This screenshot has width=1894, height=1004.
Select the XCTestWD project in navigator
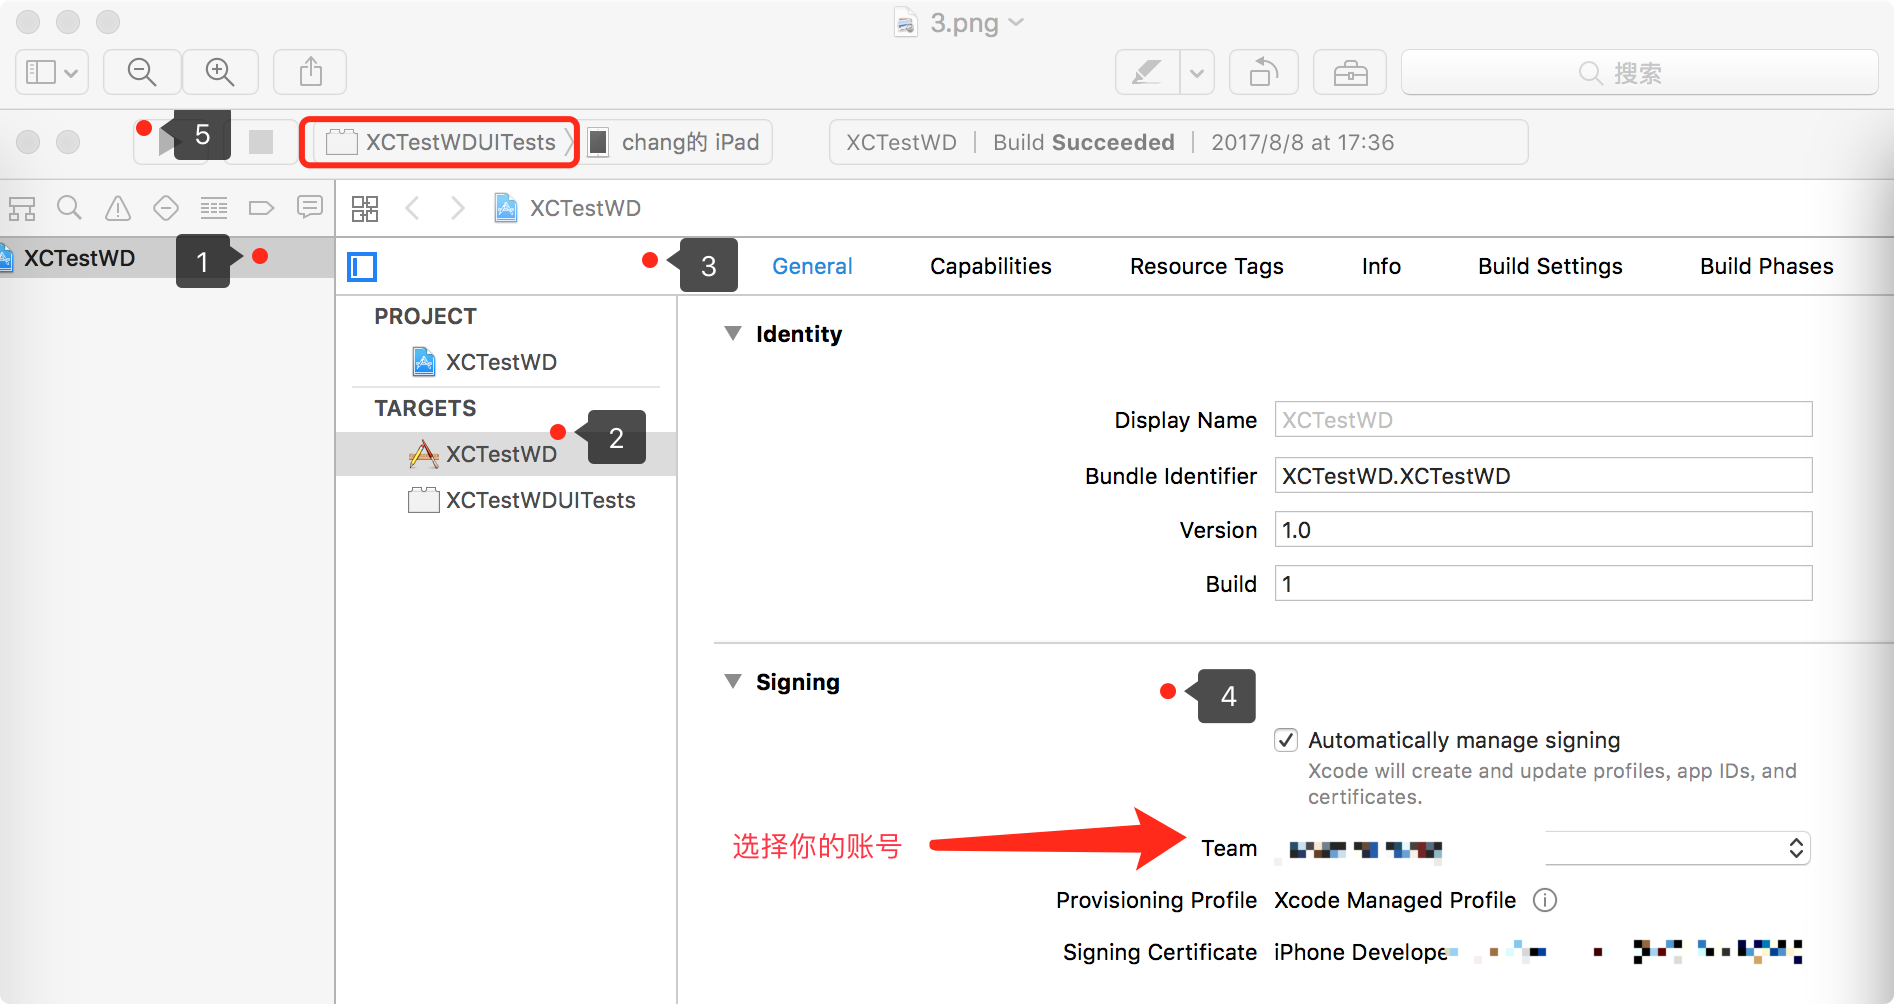[167, 258]
